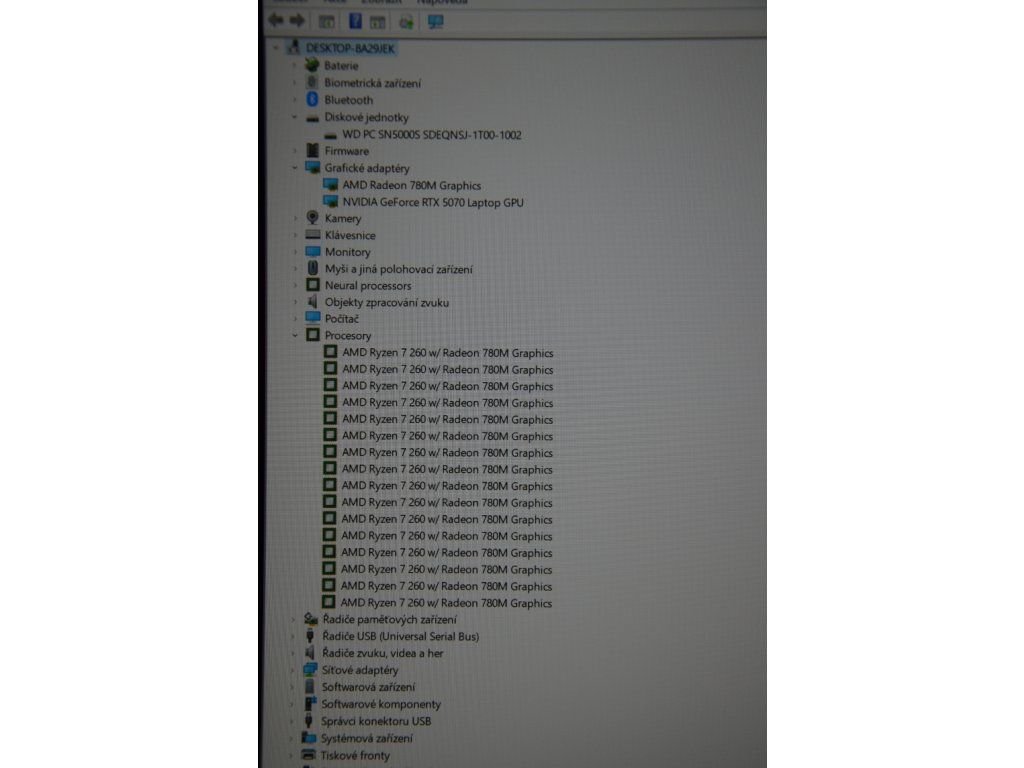
Task: Click the 'Řadiče zvuku, videa a her' label
Action: click(x=383, y=653)
